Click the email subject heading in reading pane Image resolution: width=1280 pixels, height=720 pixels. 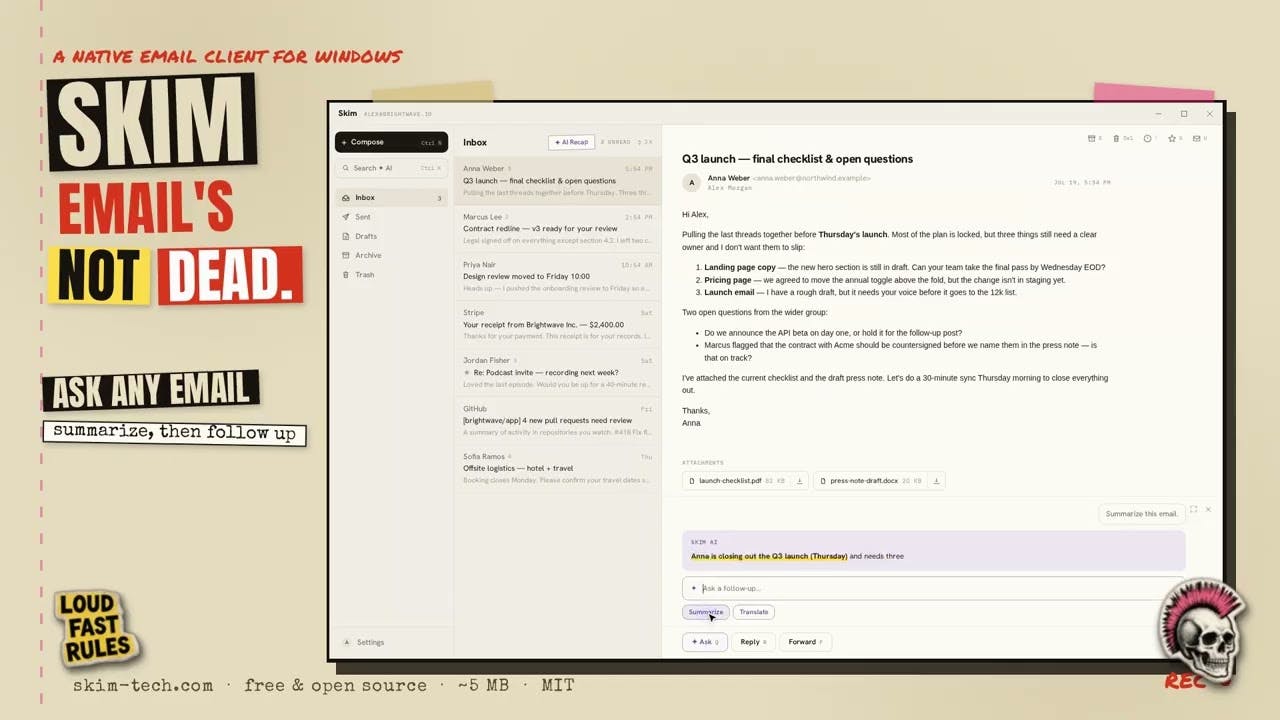pyautogui.click(x=797, y=159)
